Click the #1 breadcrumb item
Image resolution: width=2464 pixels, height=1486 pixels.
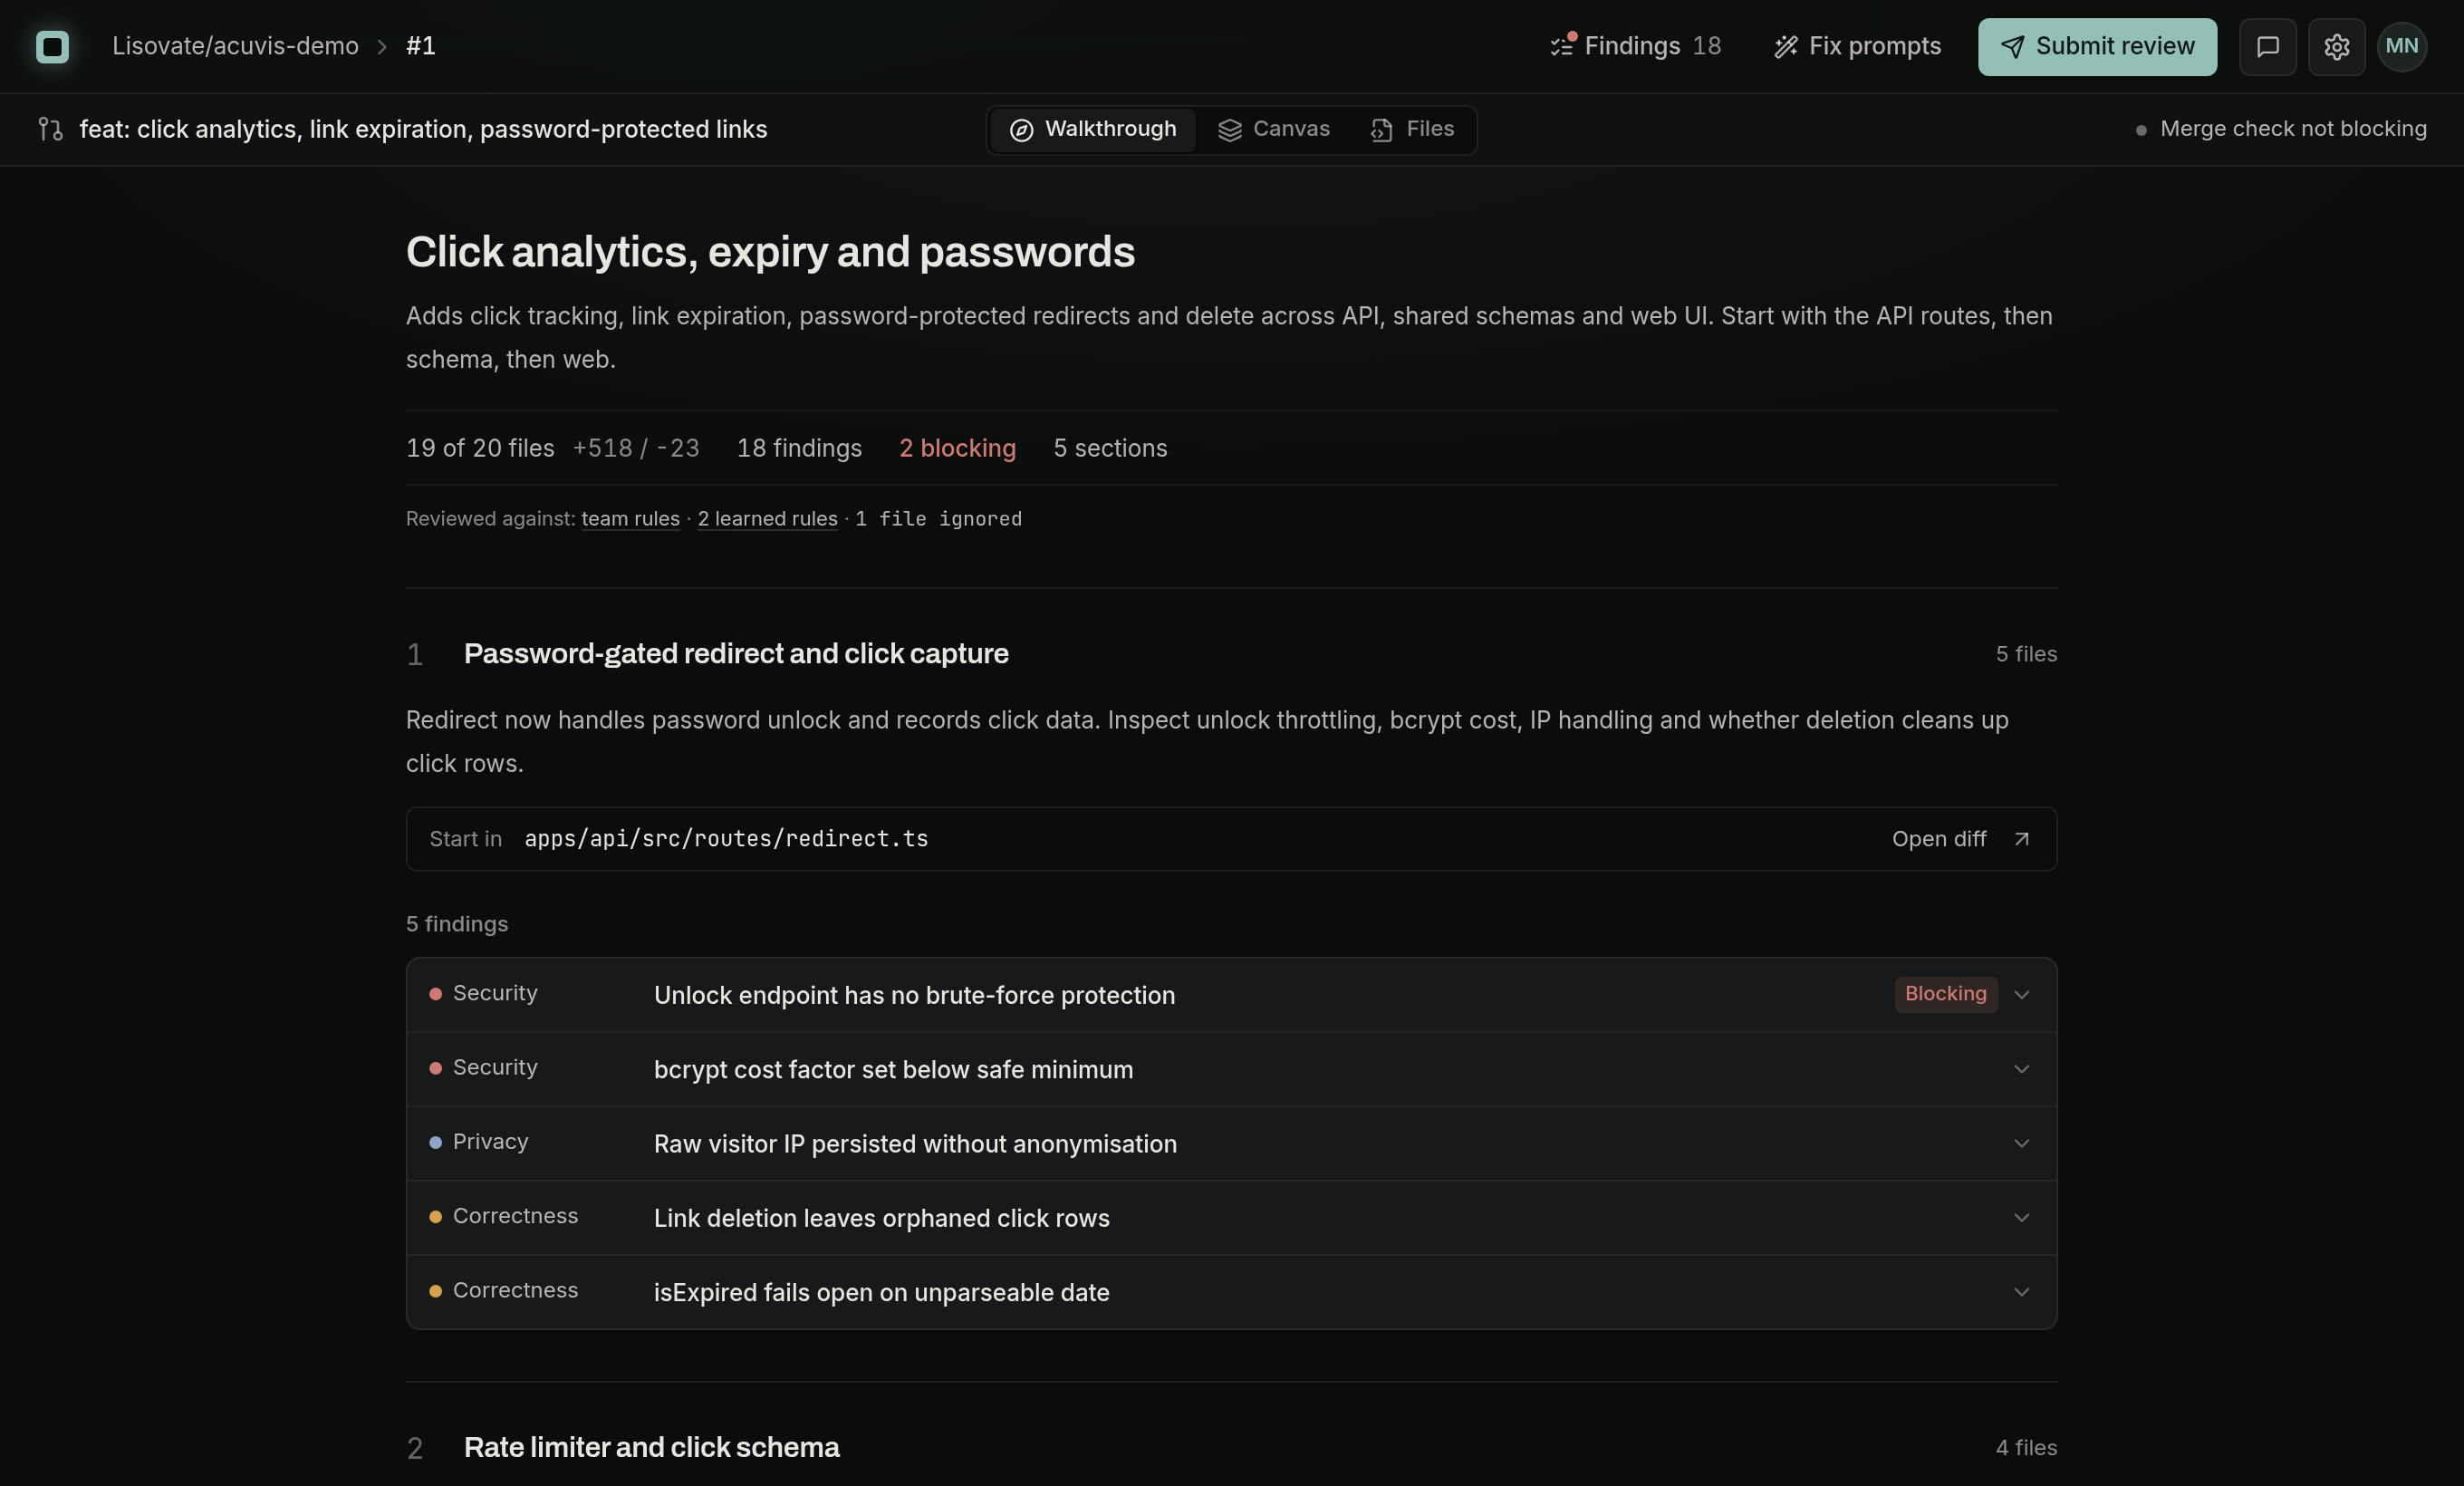coord(421,46)
